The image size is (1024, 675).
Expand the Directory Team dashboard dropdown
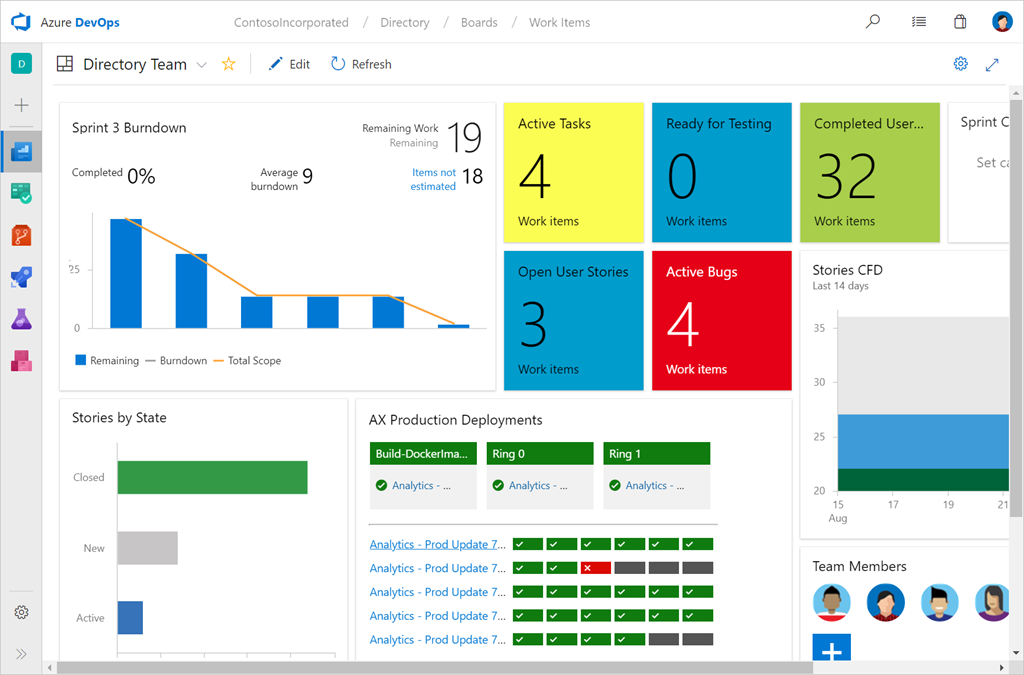coord(201,65)
